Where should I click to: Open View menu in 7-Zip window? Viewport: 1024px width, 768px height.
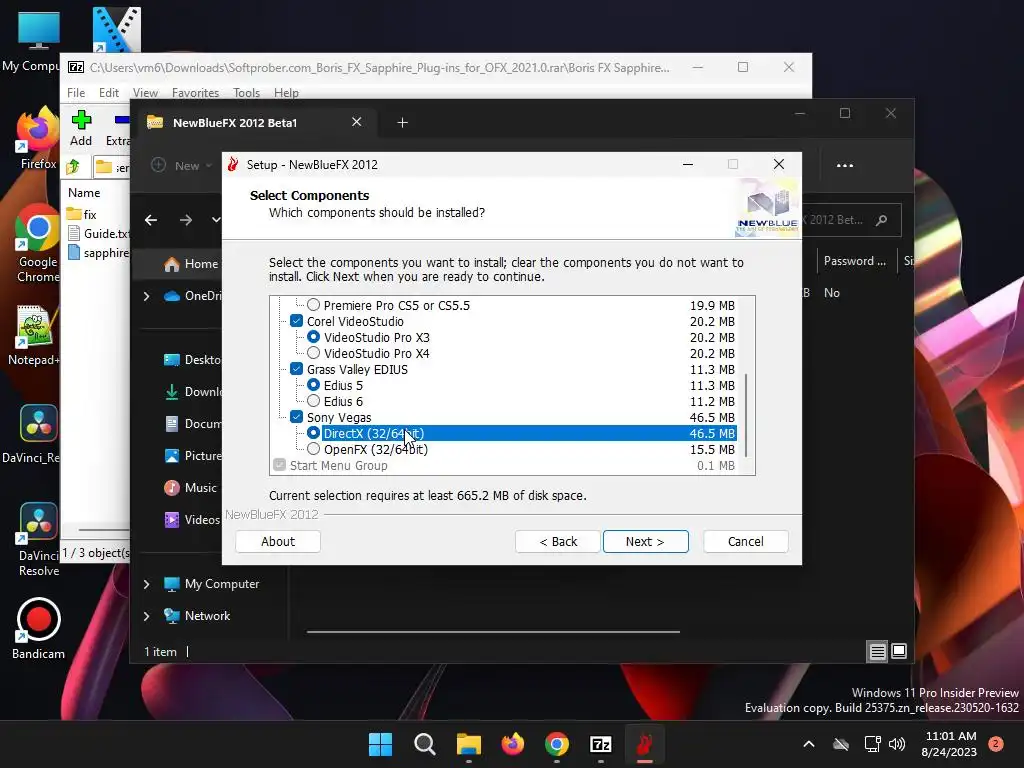click(145, 93)
